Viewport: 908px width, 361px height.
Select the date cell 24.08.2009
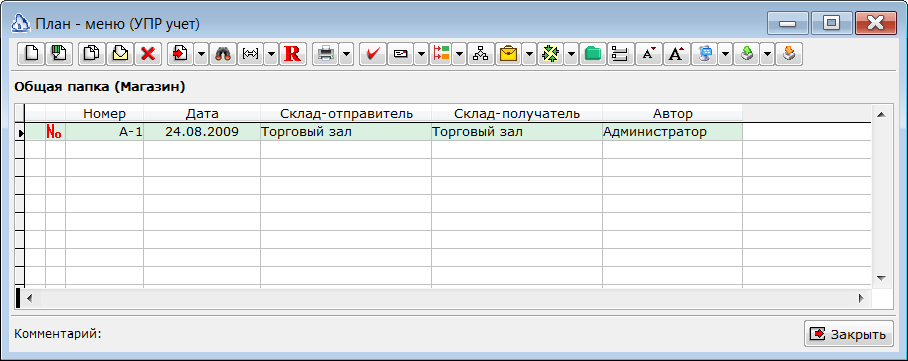coord(202,132)
